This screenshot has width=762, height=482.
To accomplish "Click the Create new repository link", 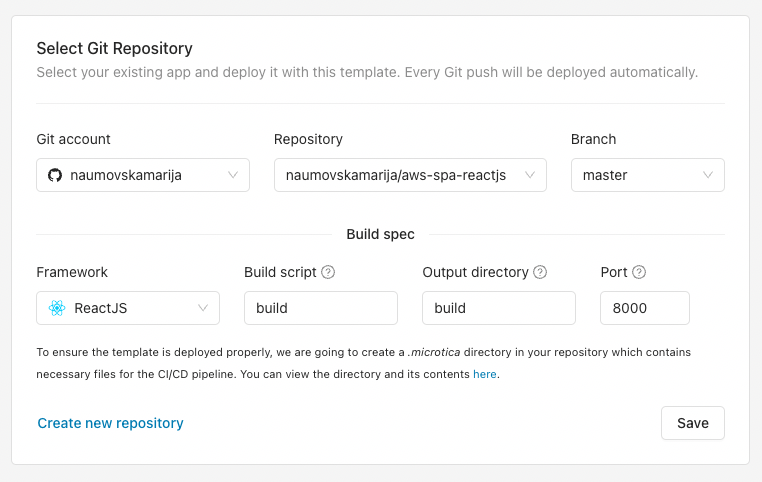I will coord(111,423).
